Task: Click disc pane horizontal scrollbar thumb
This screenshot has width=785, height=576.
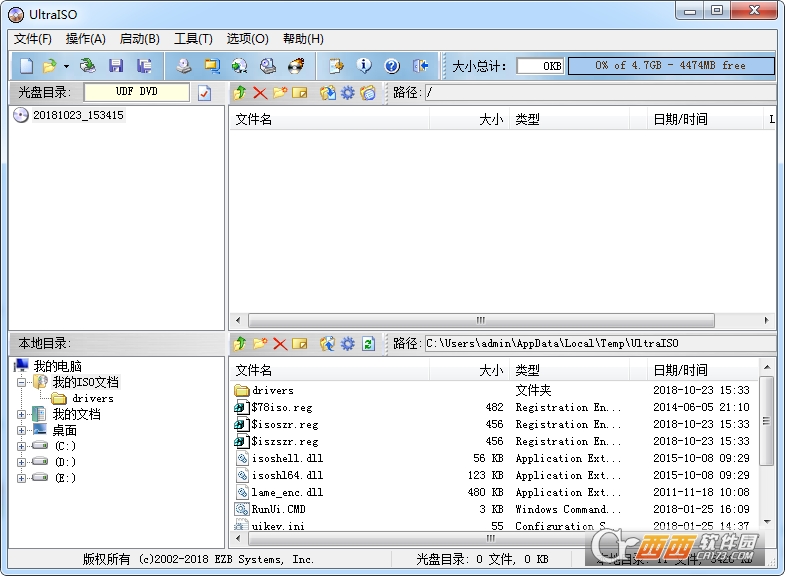Action: pos(481,320)
